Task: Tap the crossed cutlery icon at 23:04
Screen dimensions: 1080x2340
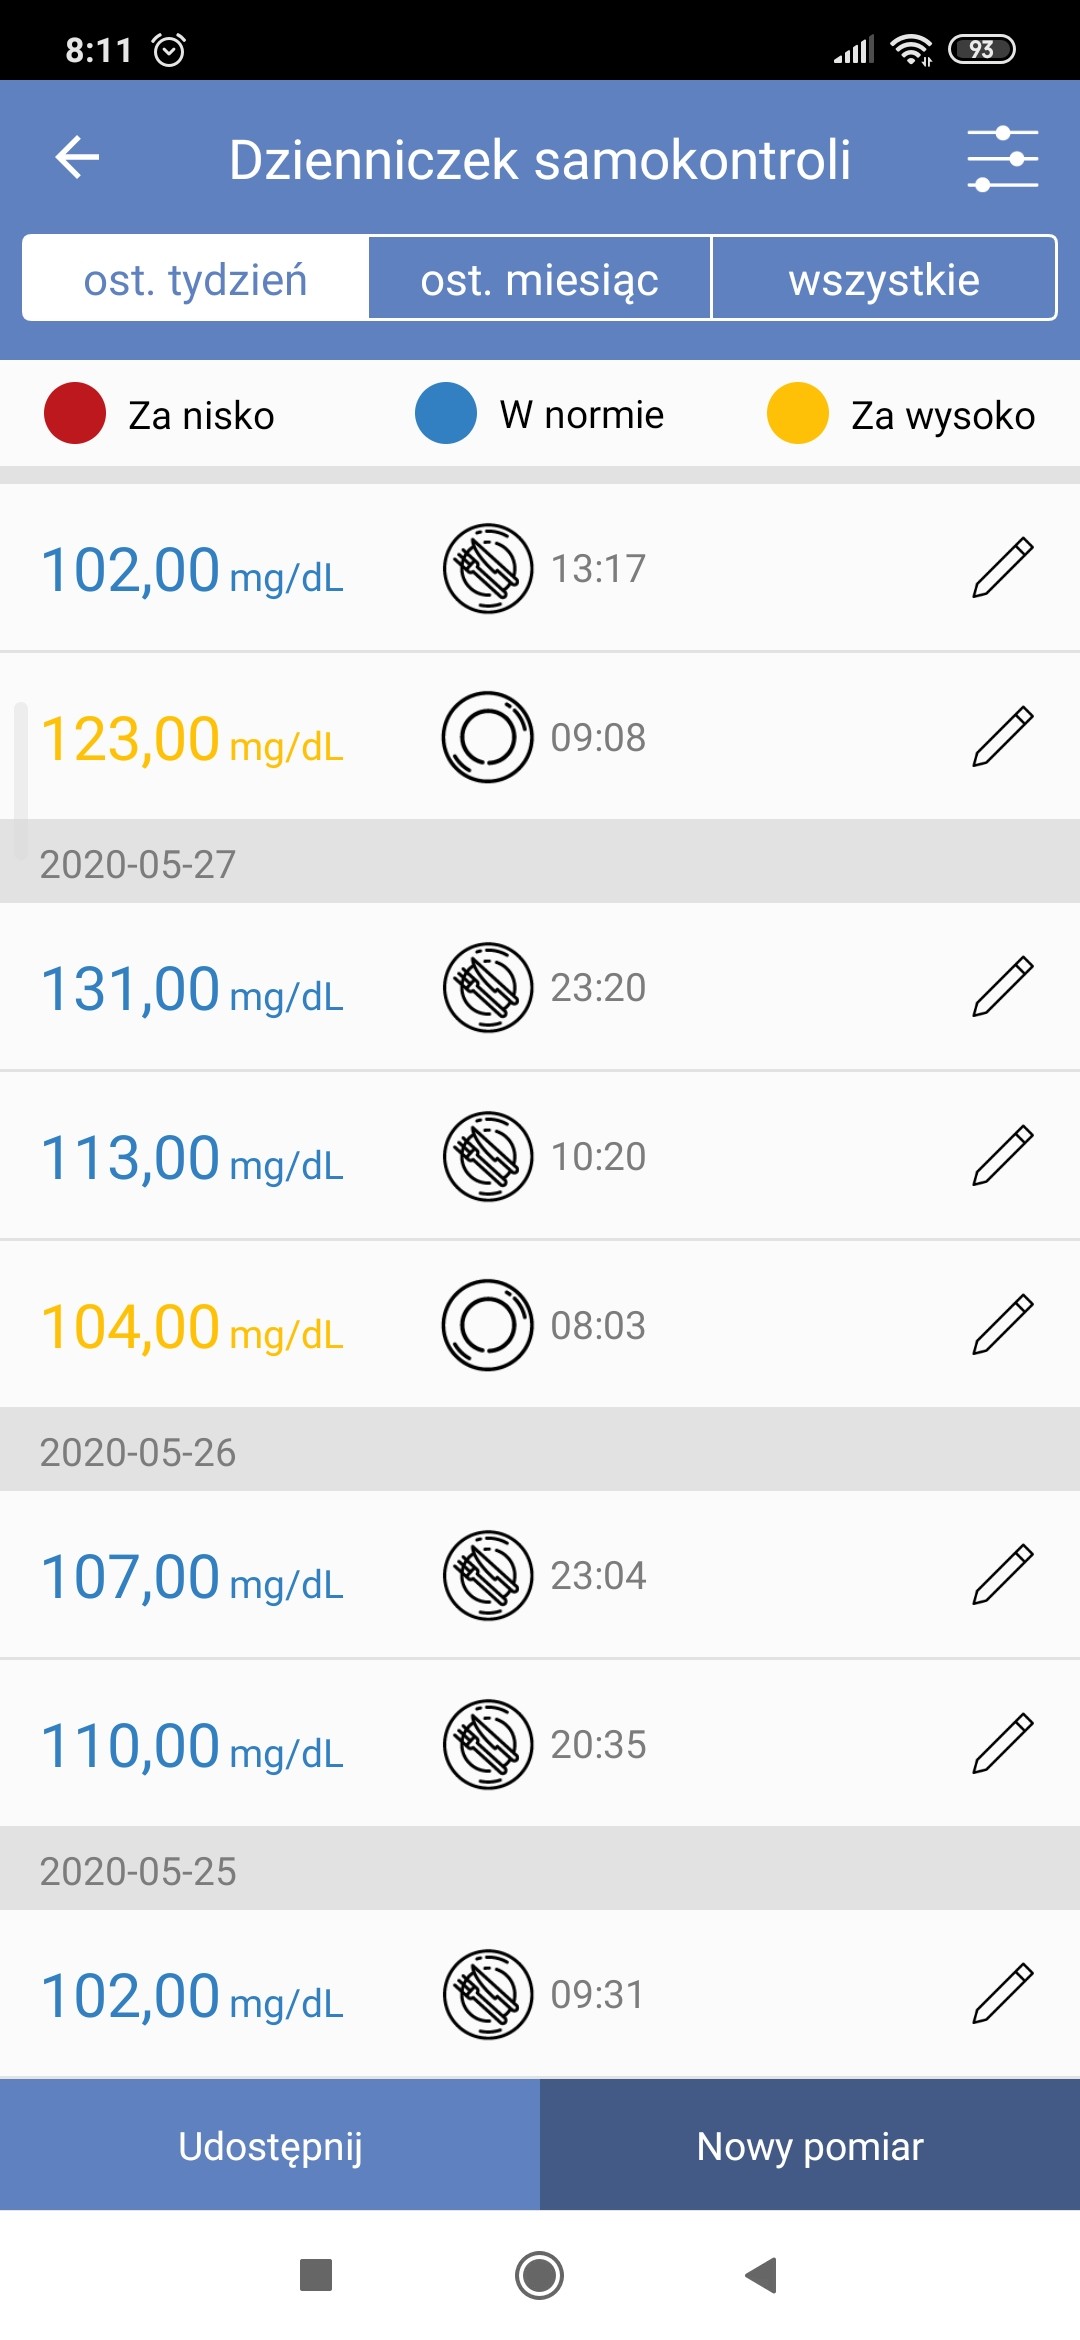Action: [487, 1575]
